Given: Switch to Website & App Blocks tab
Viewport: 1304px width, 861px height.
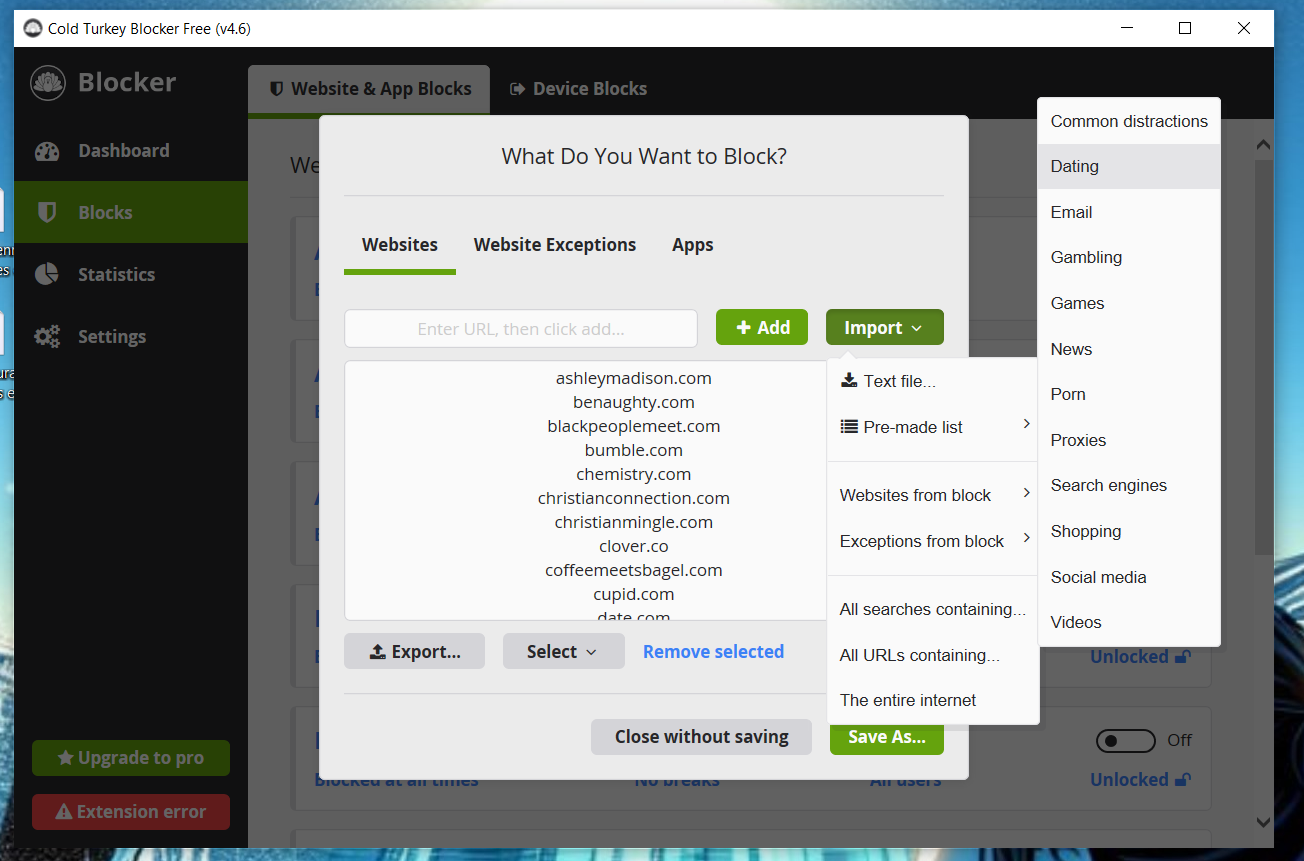Looking at the screenshot, I should tap(369, 89).
